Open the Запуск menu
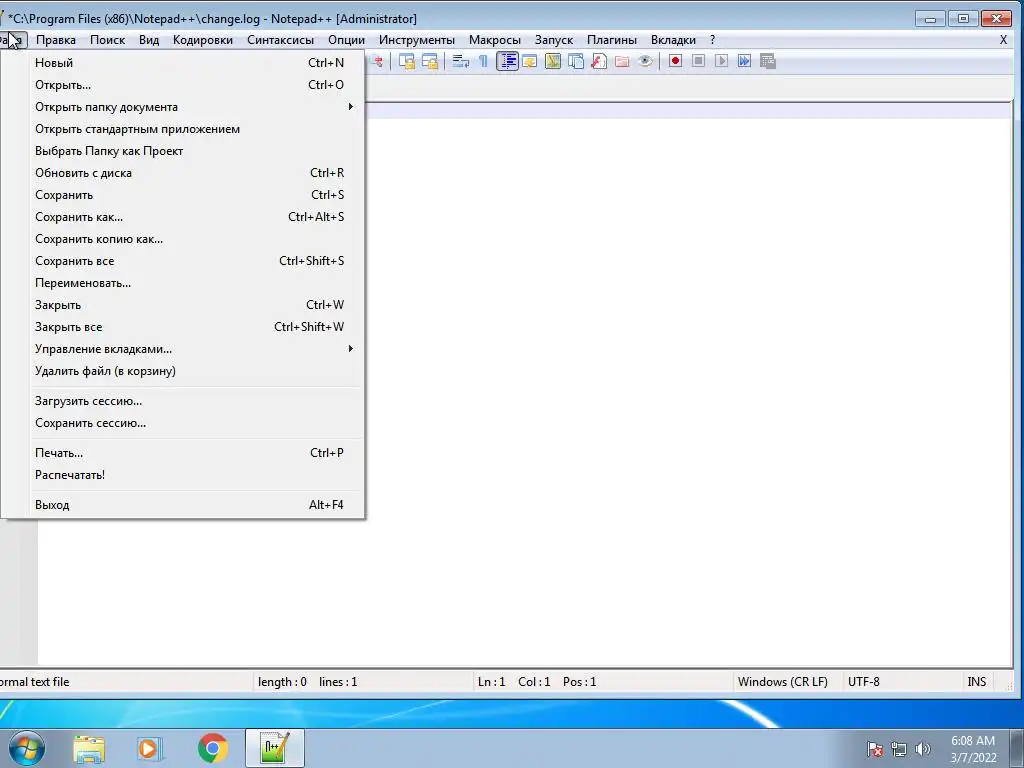The width and height of the screenshot is (1024, 768). tap(554, 40)
